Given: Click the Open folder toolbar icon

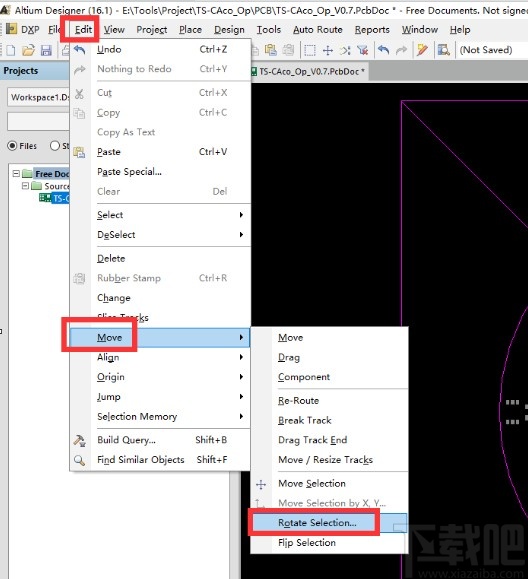Looking at the screenshot, I should coord(28,50).
